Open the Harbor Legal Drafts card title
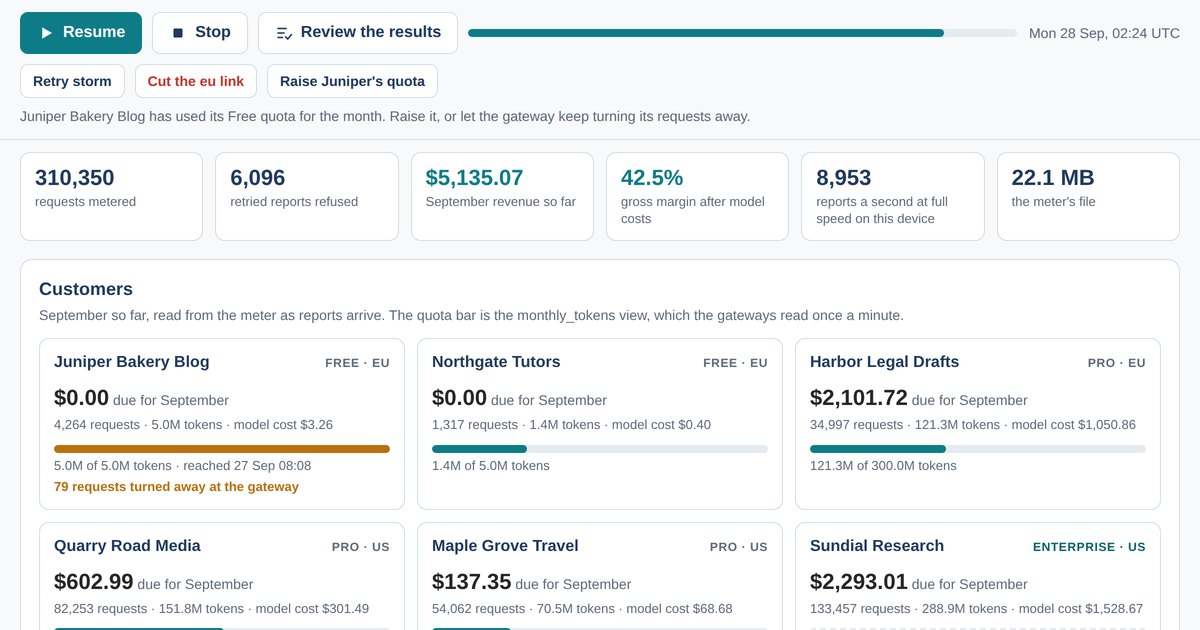This screenshot has height=630, width=1200. [x=884, y=362]
